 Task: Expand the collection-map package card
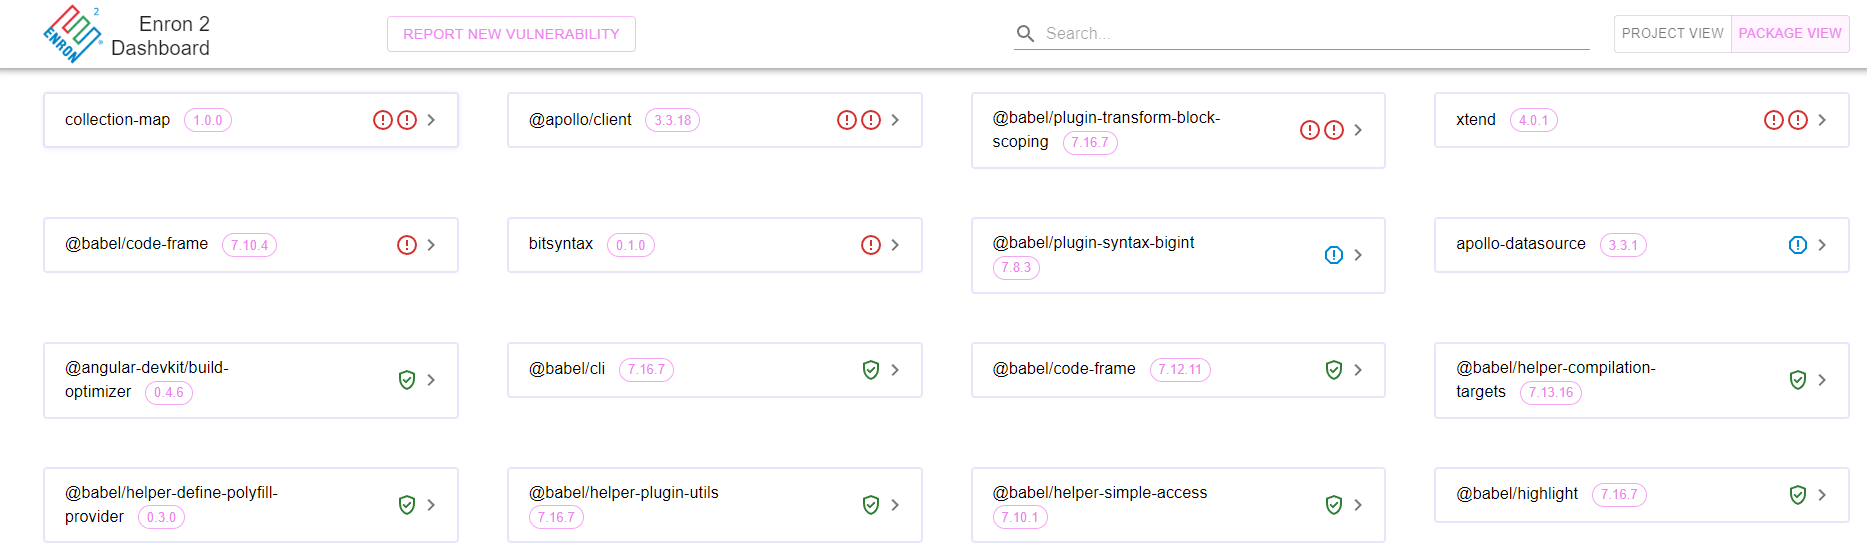tap(431, 120)
